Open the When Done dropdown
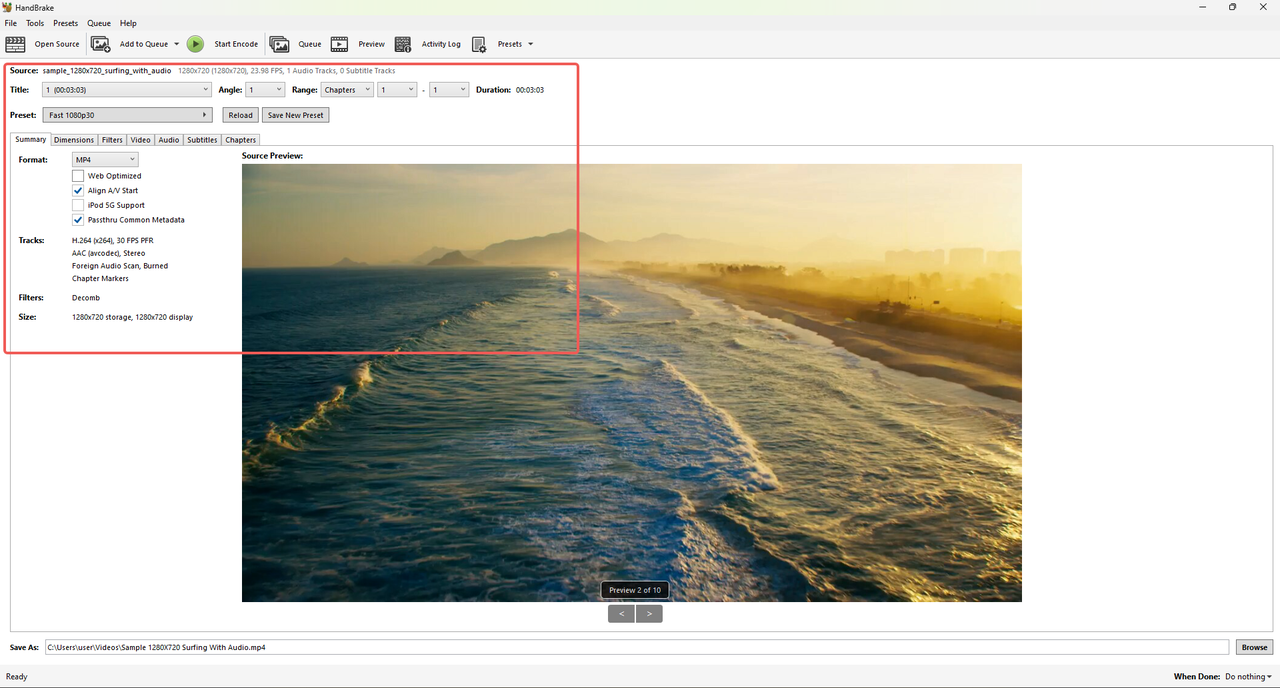This screenshot has height=688, width=1280. click(x=1249, y=677)
